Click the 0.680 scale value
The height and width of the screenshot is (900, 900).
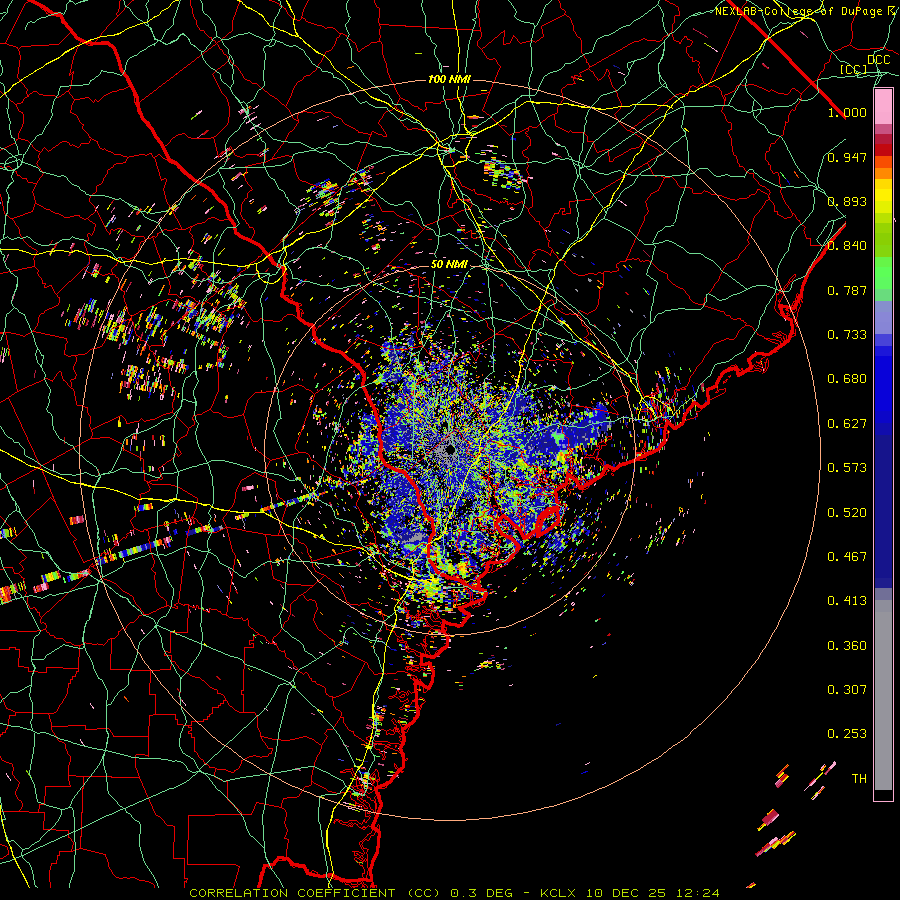[x=847, y=379]
